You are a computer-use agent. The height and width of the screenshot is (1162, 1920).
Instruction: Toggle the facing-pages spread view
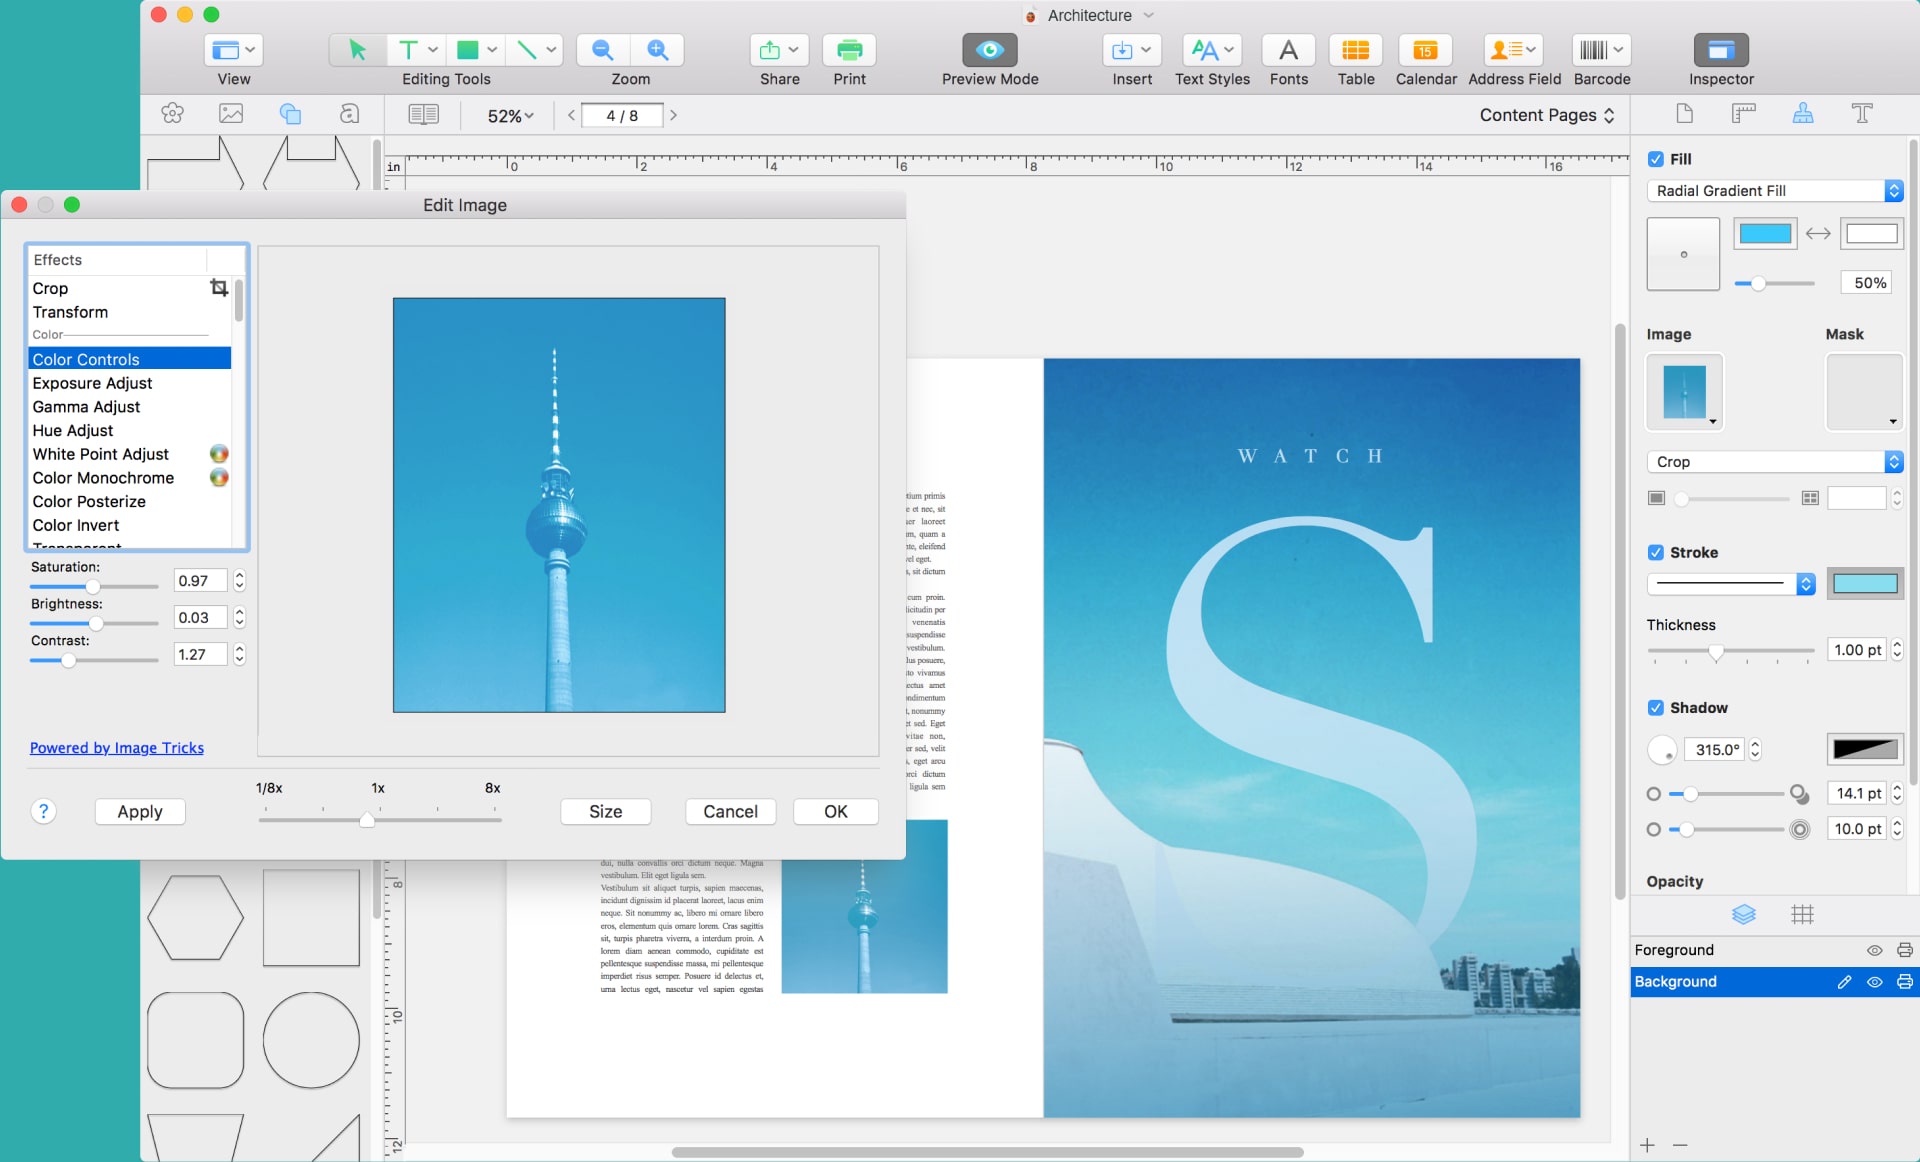[423, 114]
